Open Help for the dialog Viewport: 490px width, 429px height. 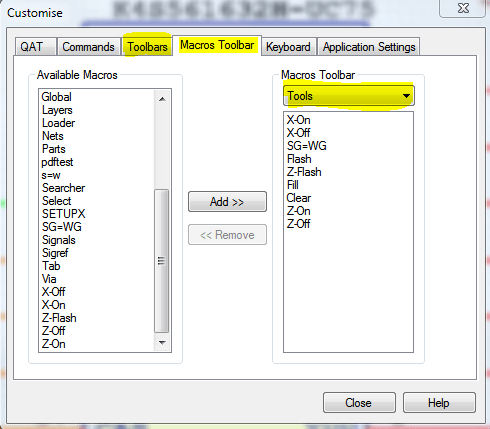[439, 403]
